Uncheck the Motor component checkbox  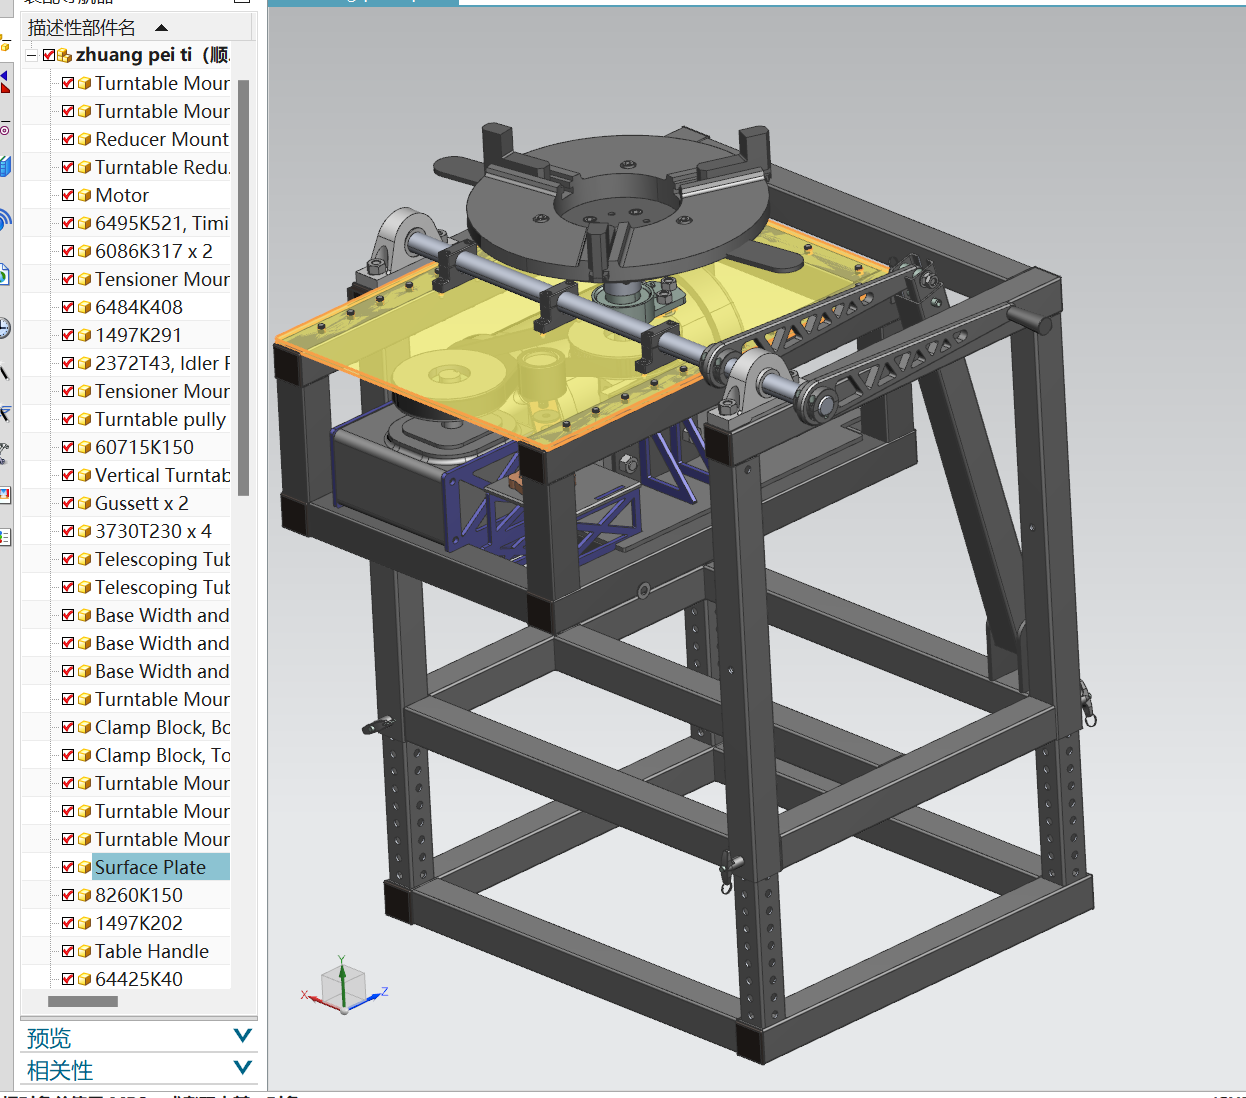[x=68, y=195]
